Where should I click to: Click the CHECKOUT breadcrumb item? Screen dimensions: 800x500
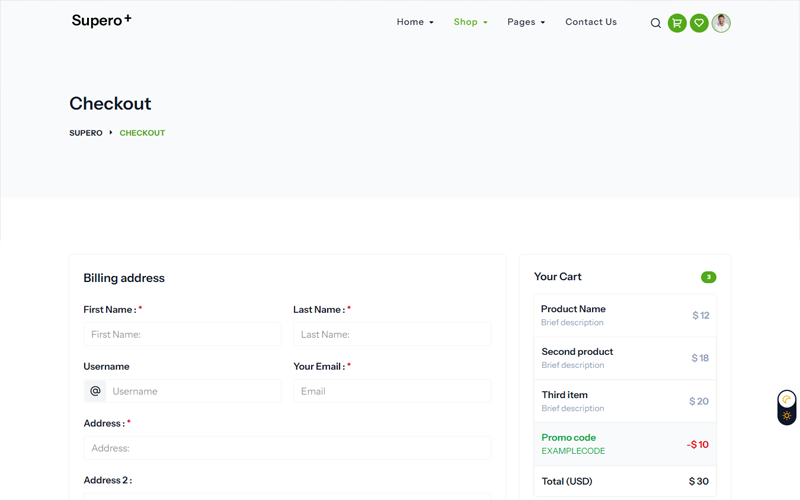142,133
